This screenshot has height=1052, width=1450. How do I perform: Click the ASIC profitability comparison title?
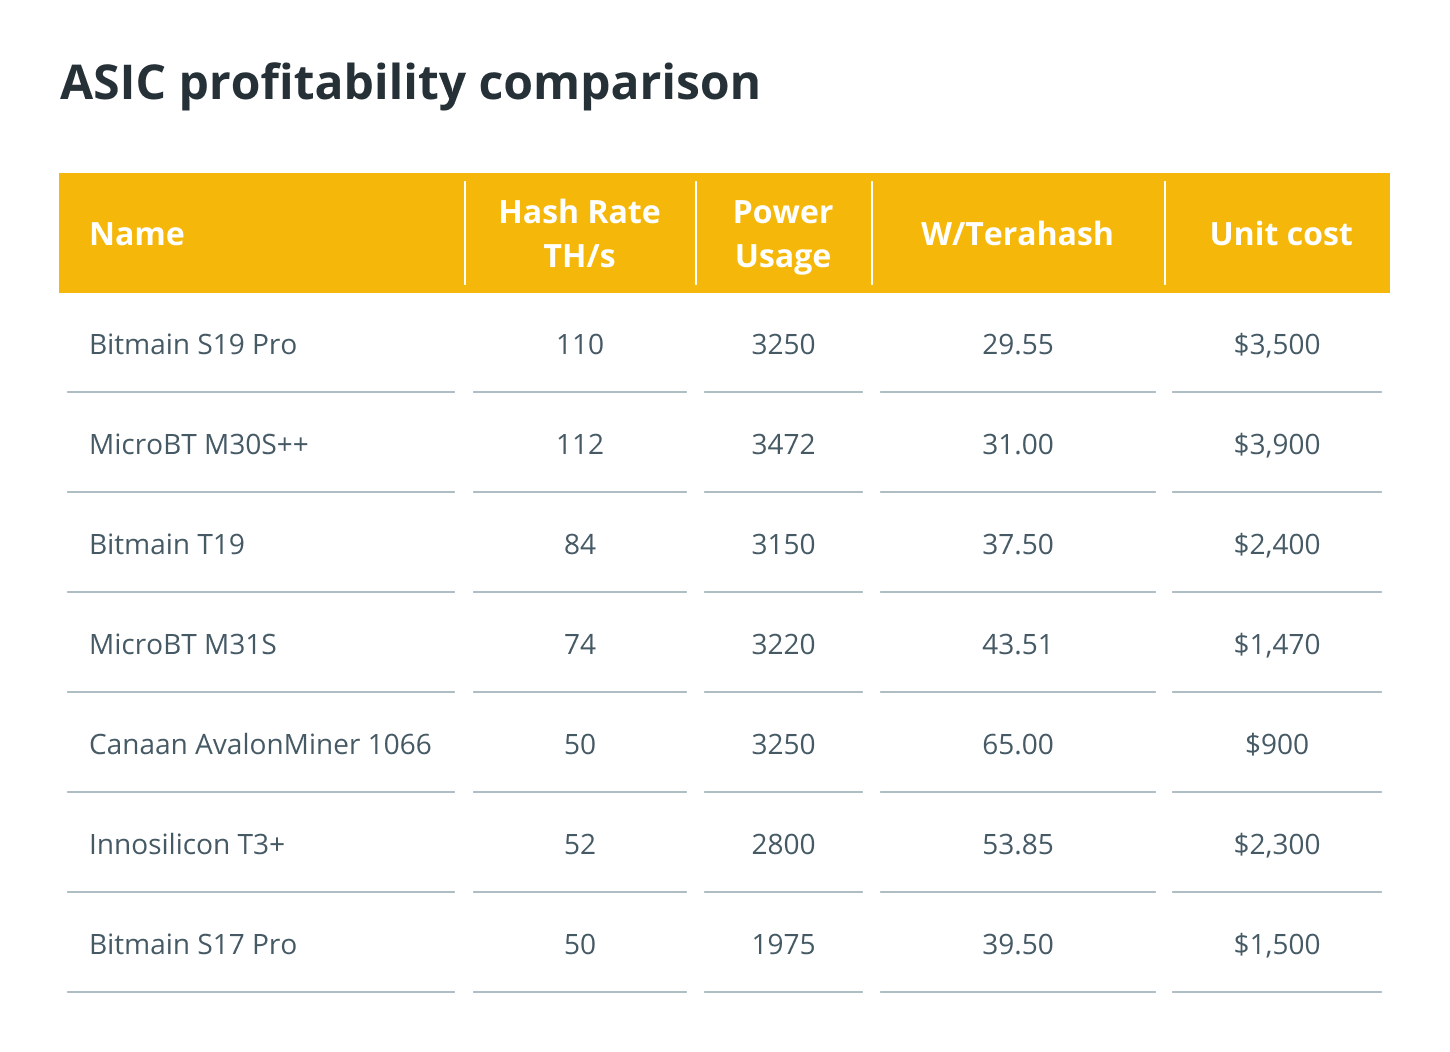pyautogui.click(x=410, y=82)
